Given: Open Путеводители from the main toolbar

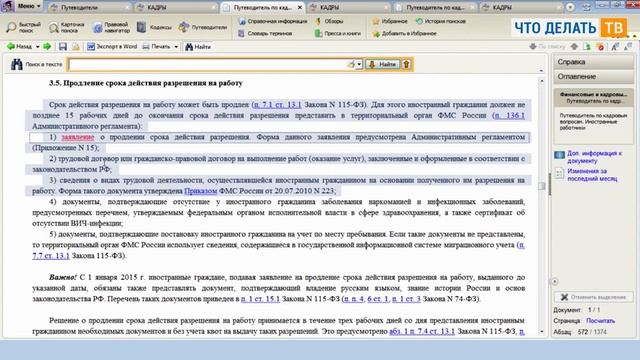Looking at the screenshot, I should [203, 27].
